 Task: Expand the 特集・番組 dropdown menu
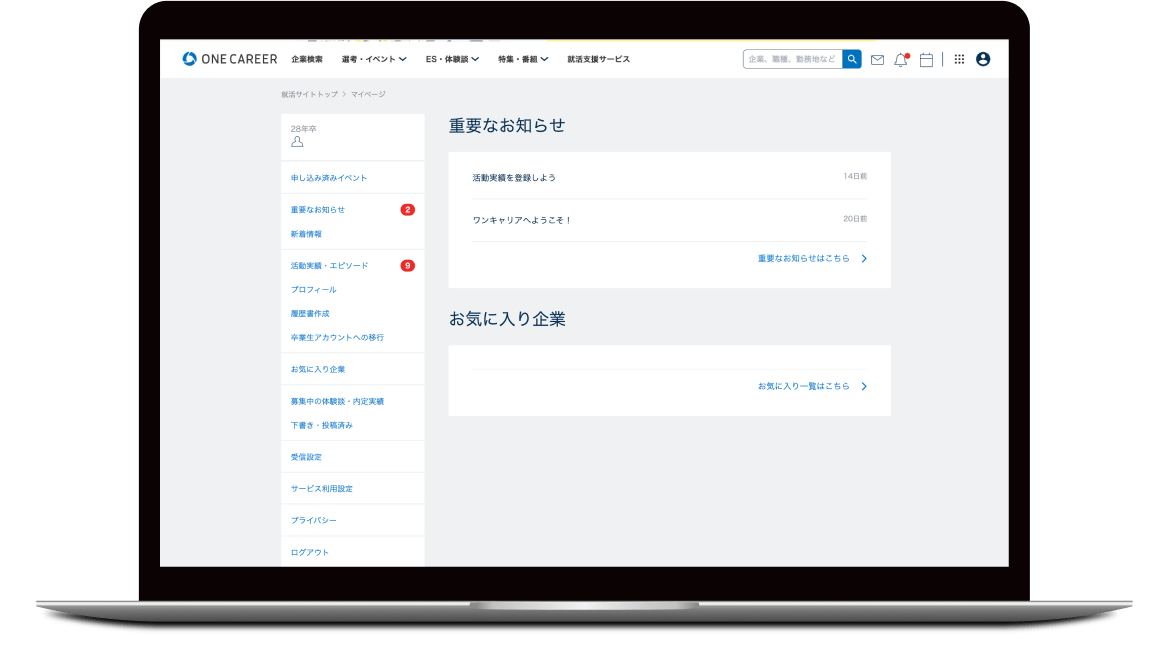[523, 59]
